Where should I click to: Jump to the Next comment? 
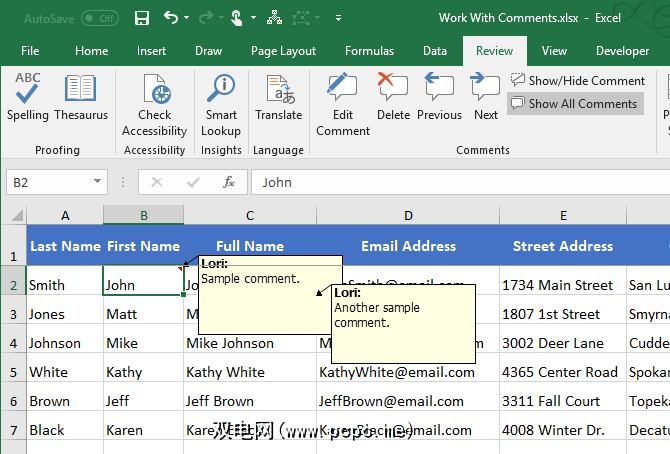[486, 98]
